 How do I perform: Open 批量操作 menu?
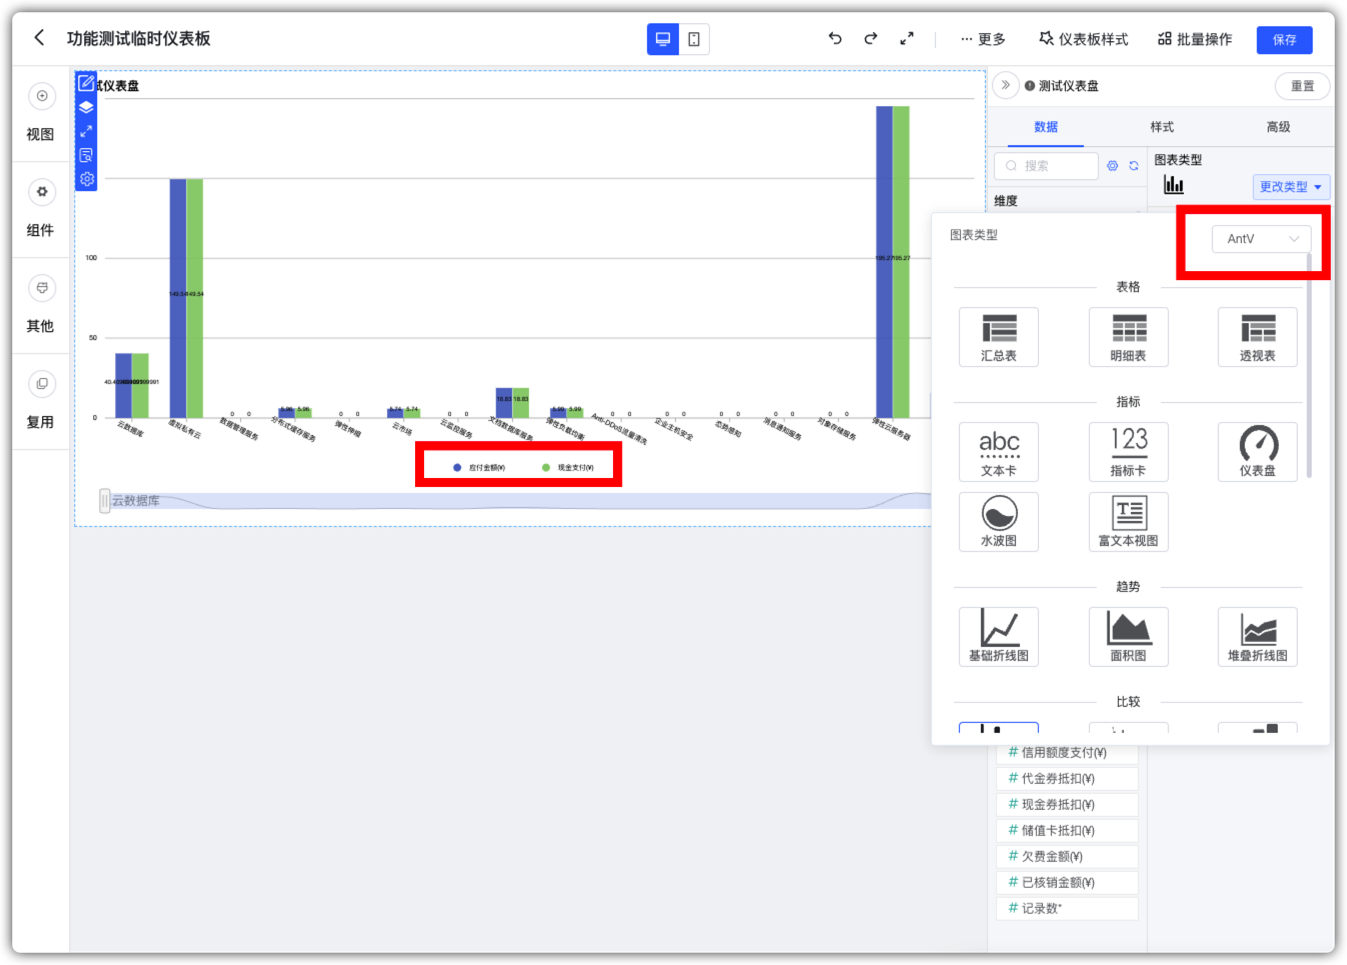(1195, 39)
